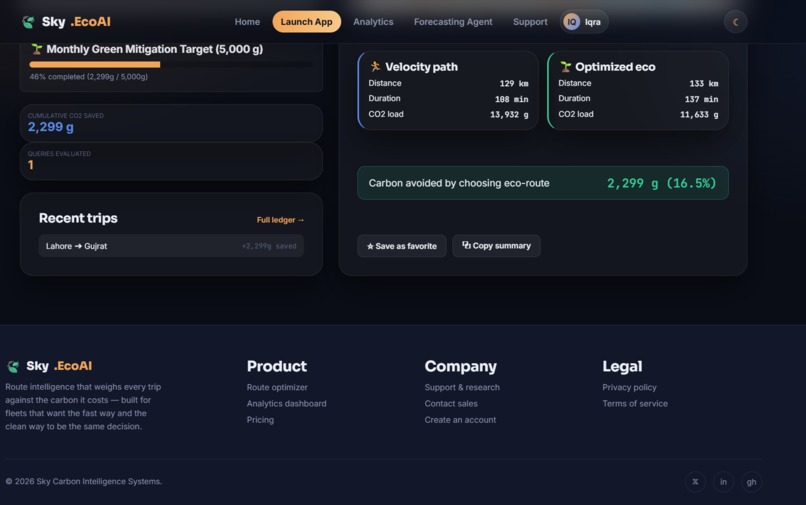This screenshot has width=806, height=505.
Task: Click Optimized eco duration 137 min
Action: point(701,99)
